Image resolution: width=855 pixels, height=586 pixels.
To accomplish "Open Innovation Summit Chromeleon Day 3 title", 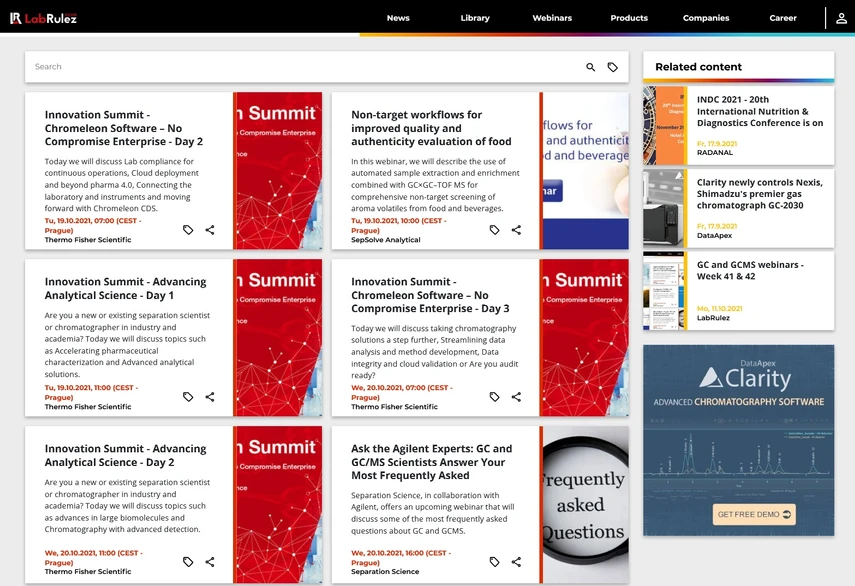I will [430, 295].
